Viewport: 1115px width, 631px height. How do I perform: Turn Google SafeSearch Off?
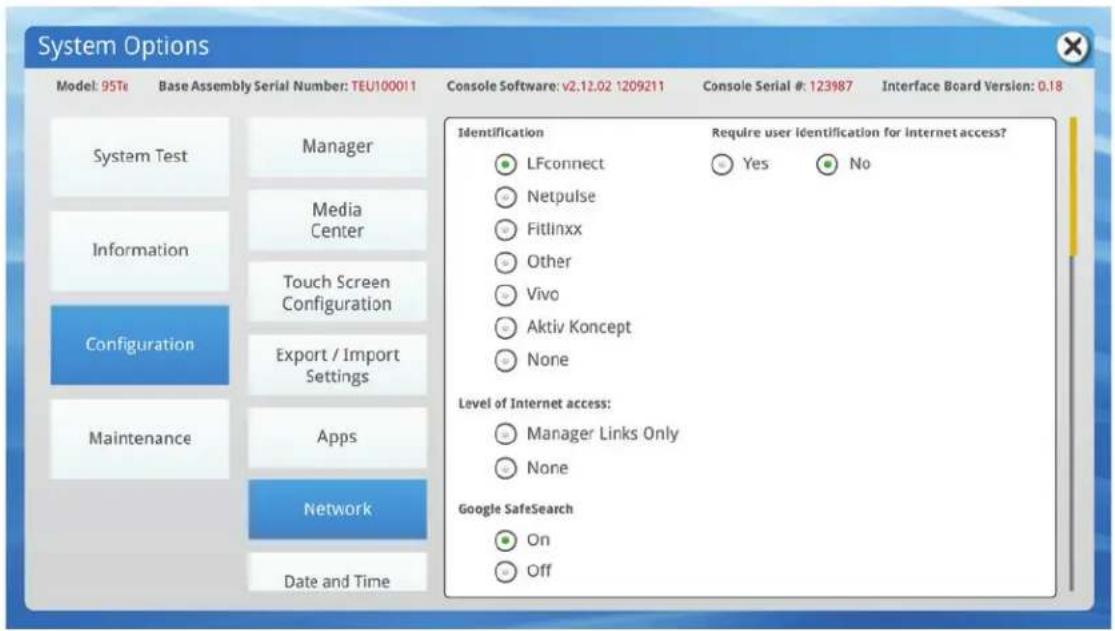(x=506, y=571)
